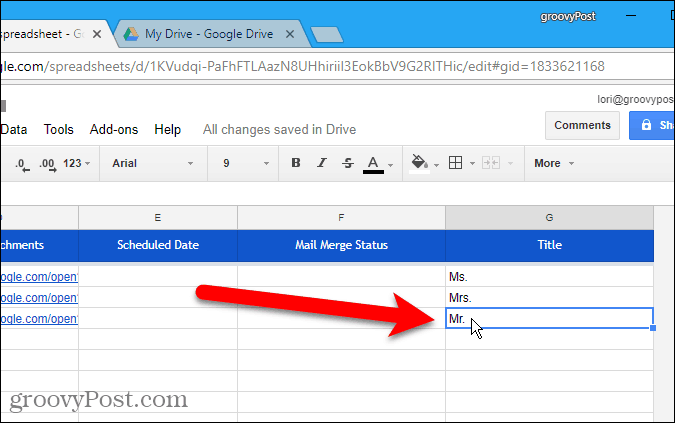This screenshot has width=675, height=423.
Task: Open attachment link in Mr. row
Action: pos(39,319)
